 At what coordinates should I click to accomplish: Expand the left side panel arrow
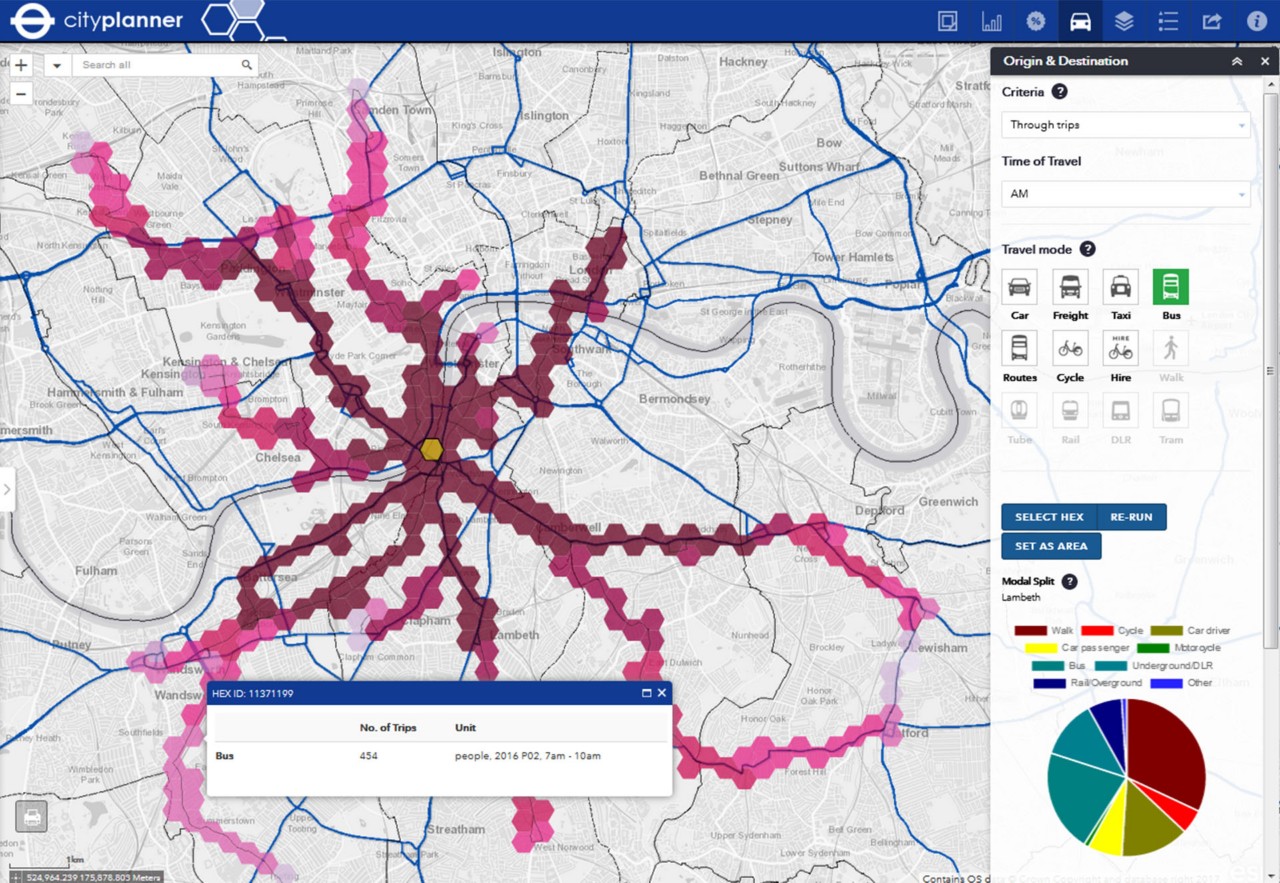pos(7,490)
